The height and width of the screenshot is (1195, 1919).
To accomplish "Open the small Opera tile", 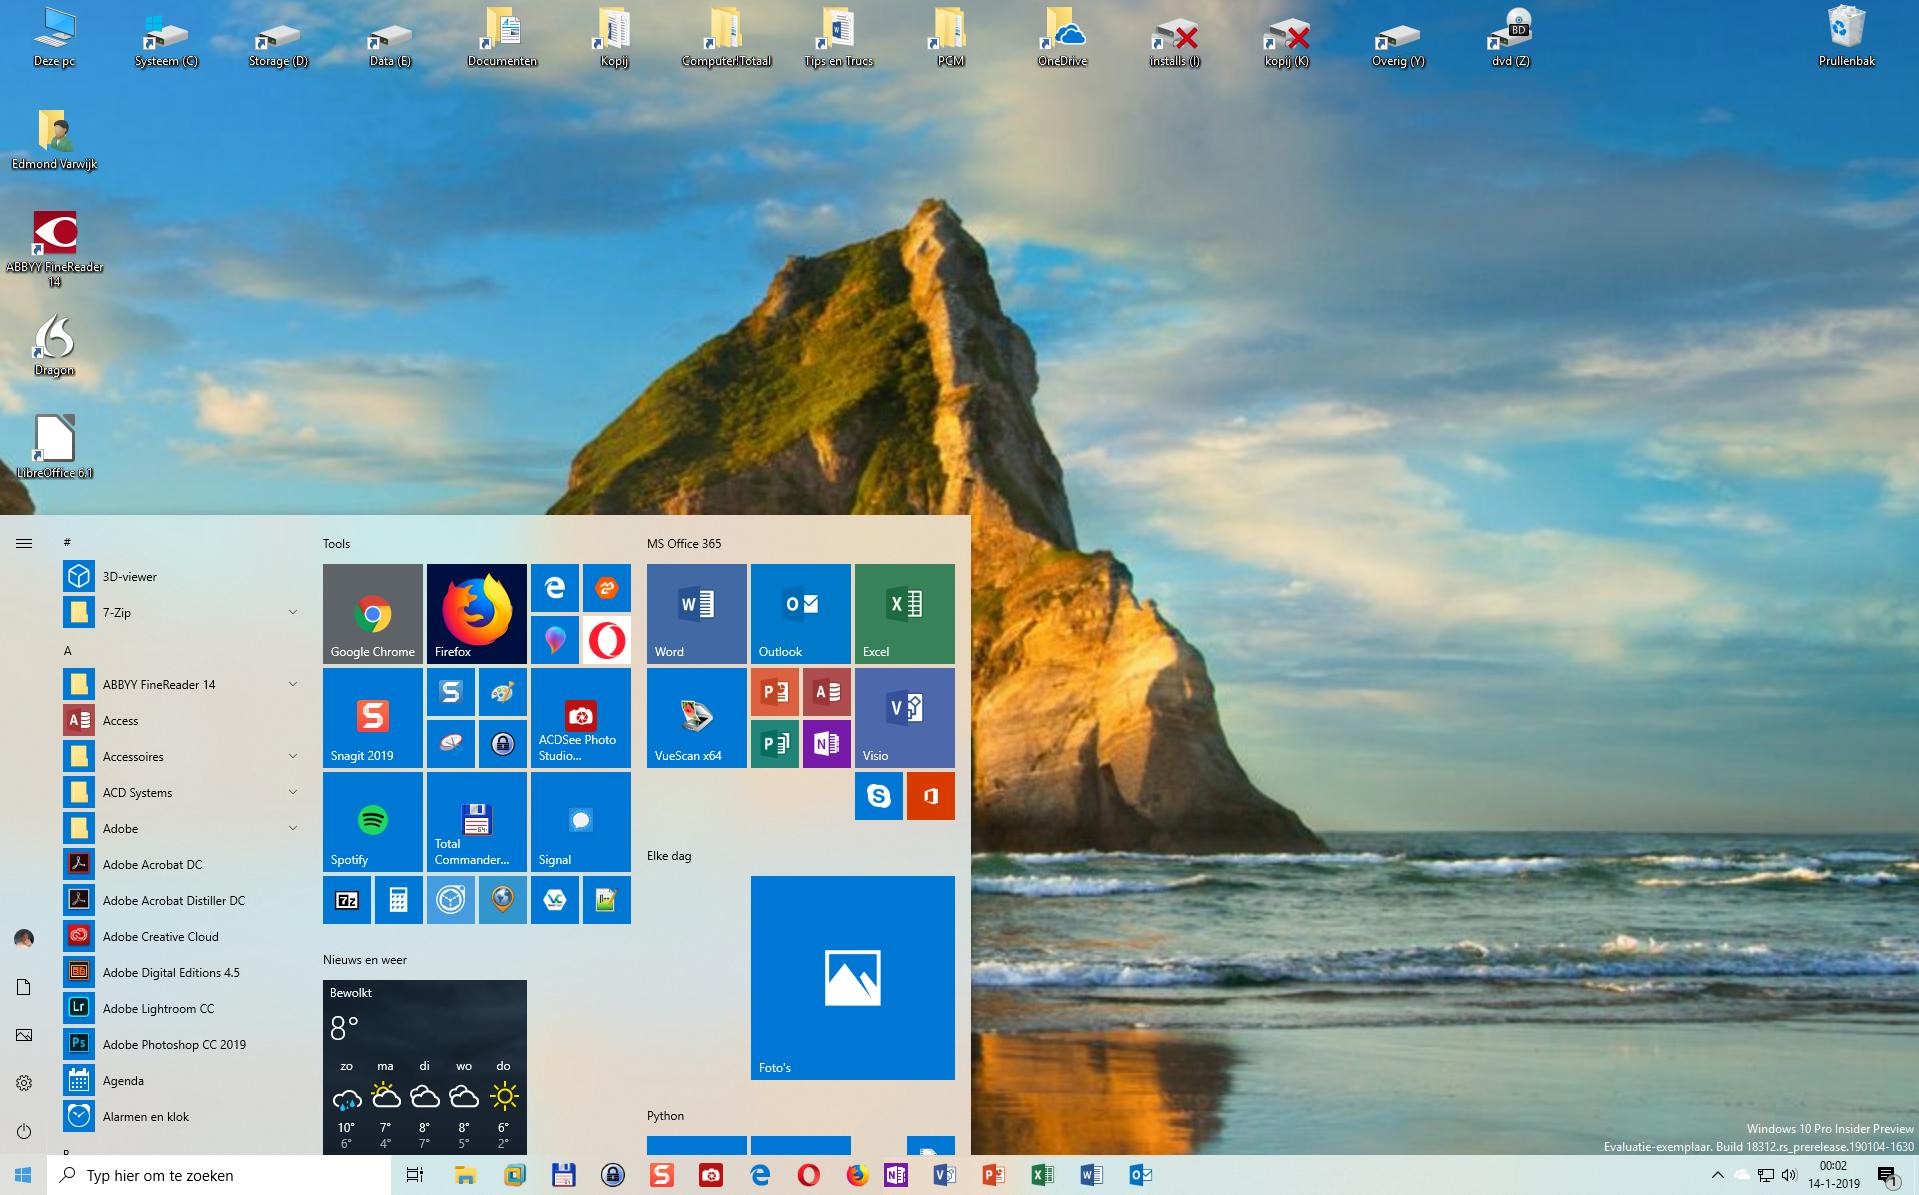I will [606, 640].
